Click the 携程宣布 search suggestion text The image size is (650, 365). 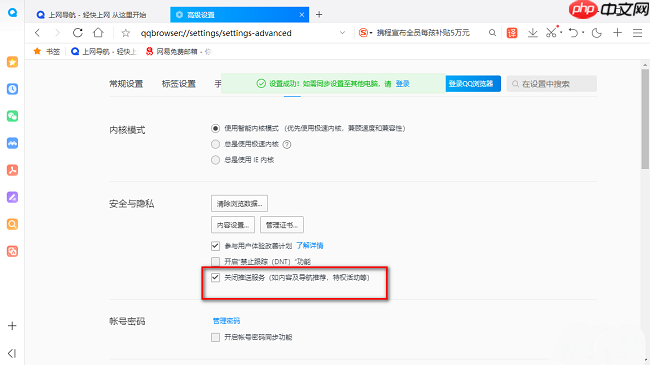point(423,33)
